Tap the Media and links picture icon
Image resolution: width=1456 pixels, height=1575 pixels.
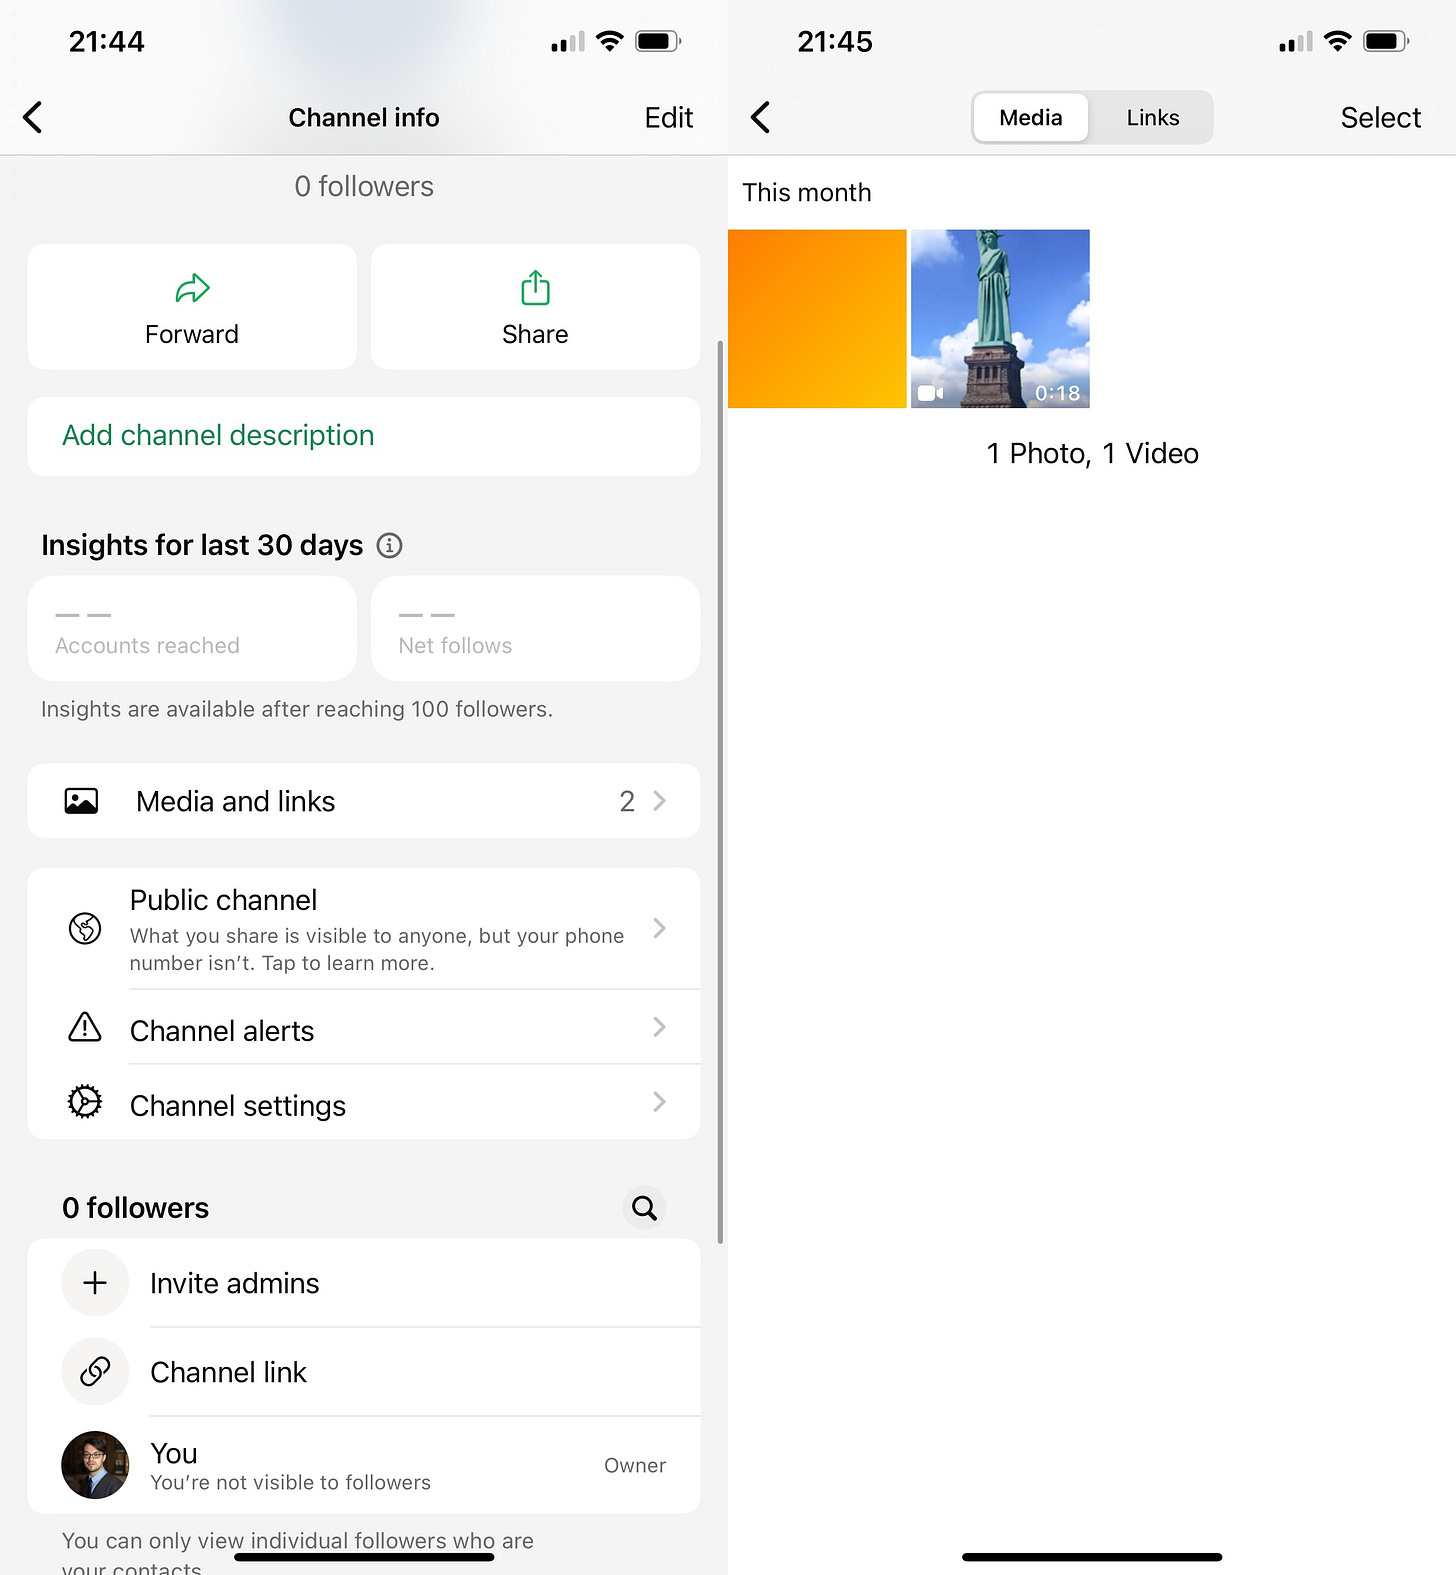[x=81, y=801]
